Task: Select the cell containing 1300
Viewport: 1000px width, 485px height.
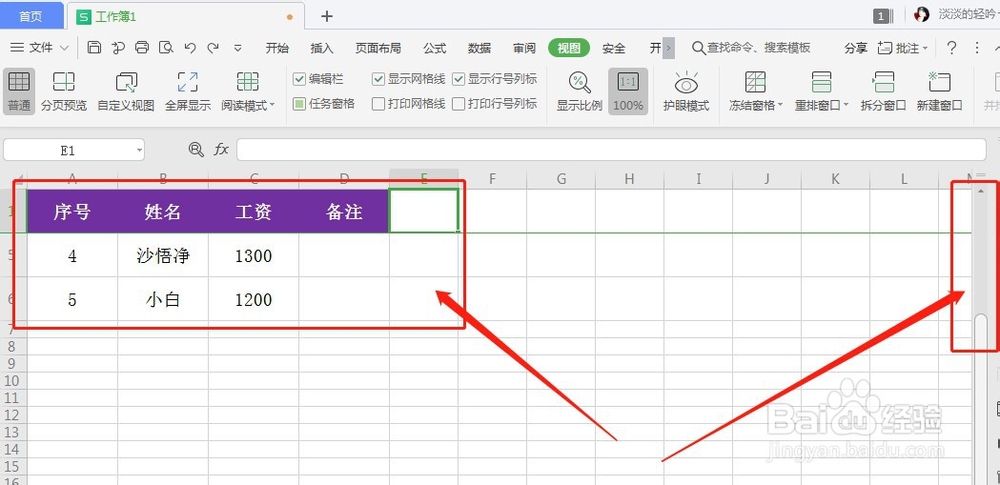Action: click(x=253, y=255)
